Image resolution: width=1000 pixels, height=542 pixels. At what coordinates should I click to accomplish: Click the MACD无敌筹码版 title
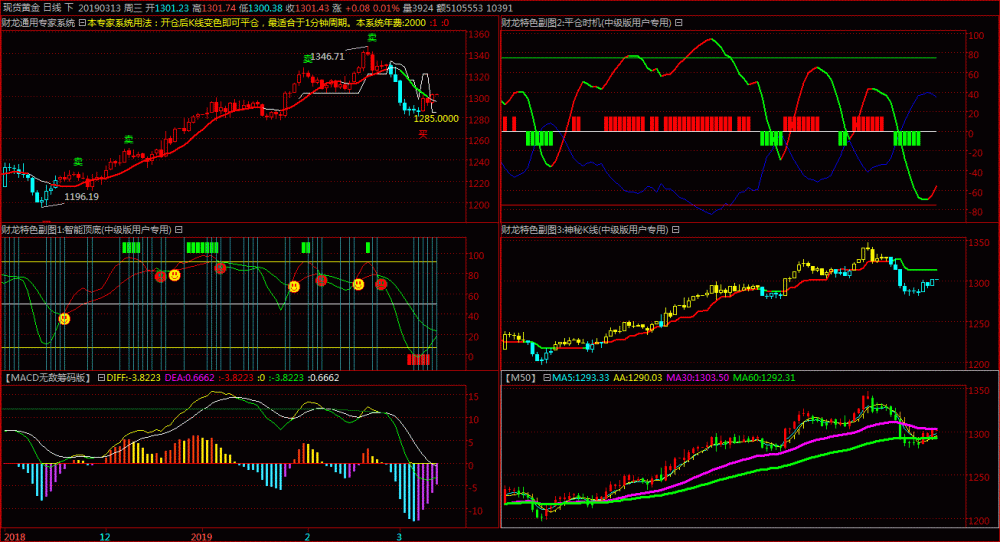point(48,377)
